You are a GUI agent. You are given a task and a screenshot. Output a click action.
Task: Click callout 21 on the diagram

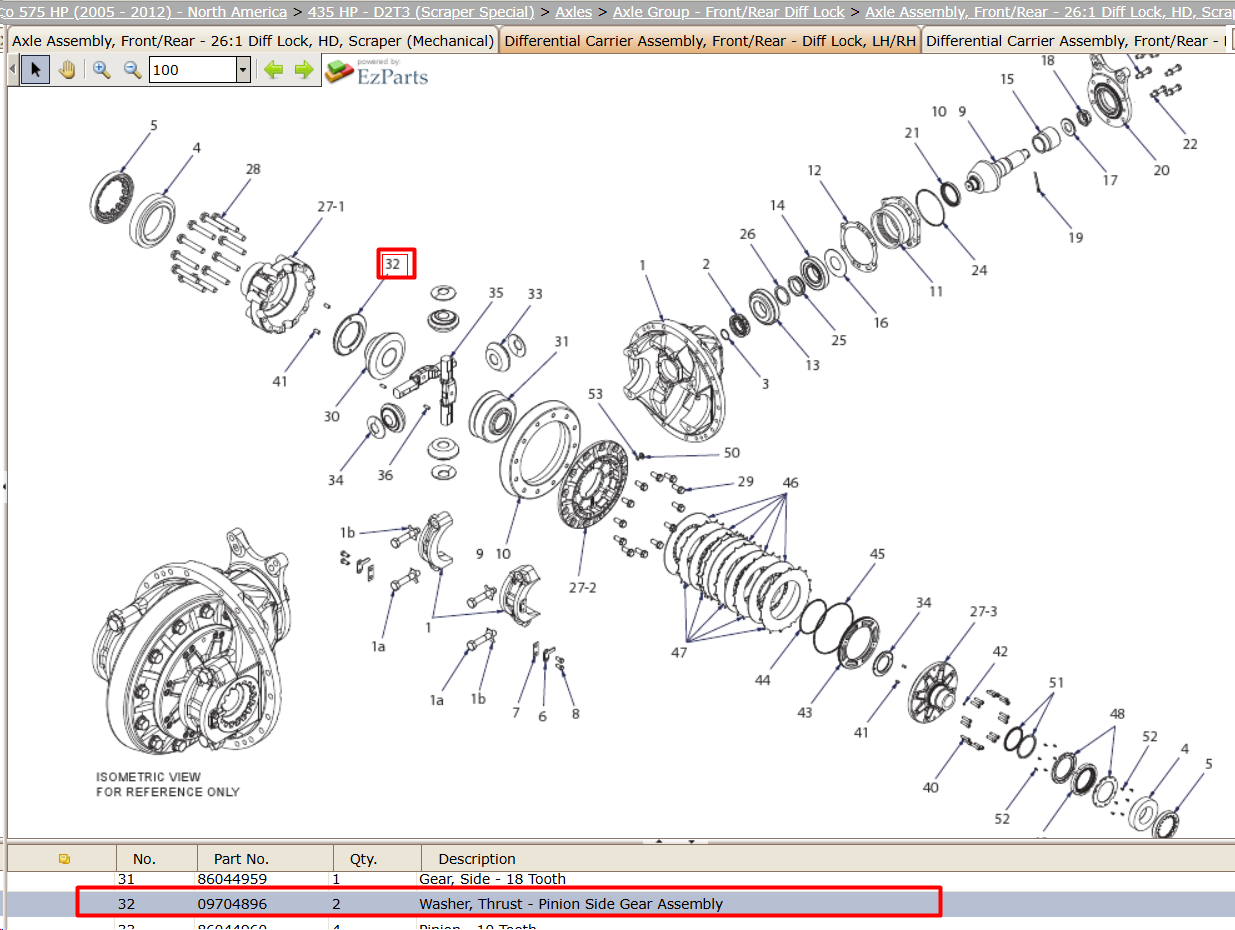tap(911, 133)
